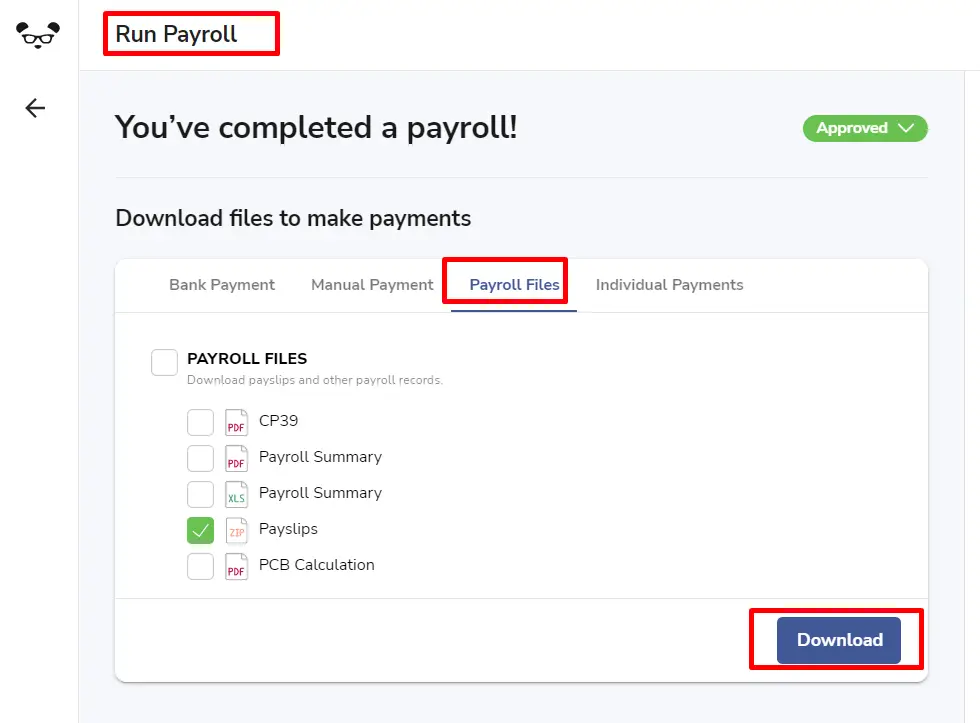This screenshot has height=723, width=980.
Task: Expand the Approved status dropdown
Action: [865, 128]
